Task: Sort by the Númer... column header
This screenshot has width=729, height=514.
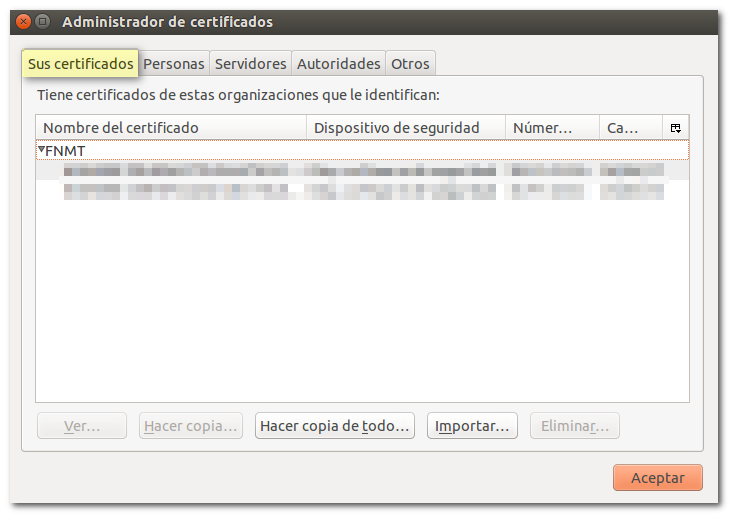Action: click(552, 128)
